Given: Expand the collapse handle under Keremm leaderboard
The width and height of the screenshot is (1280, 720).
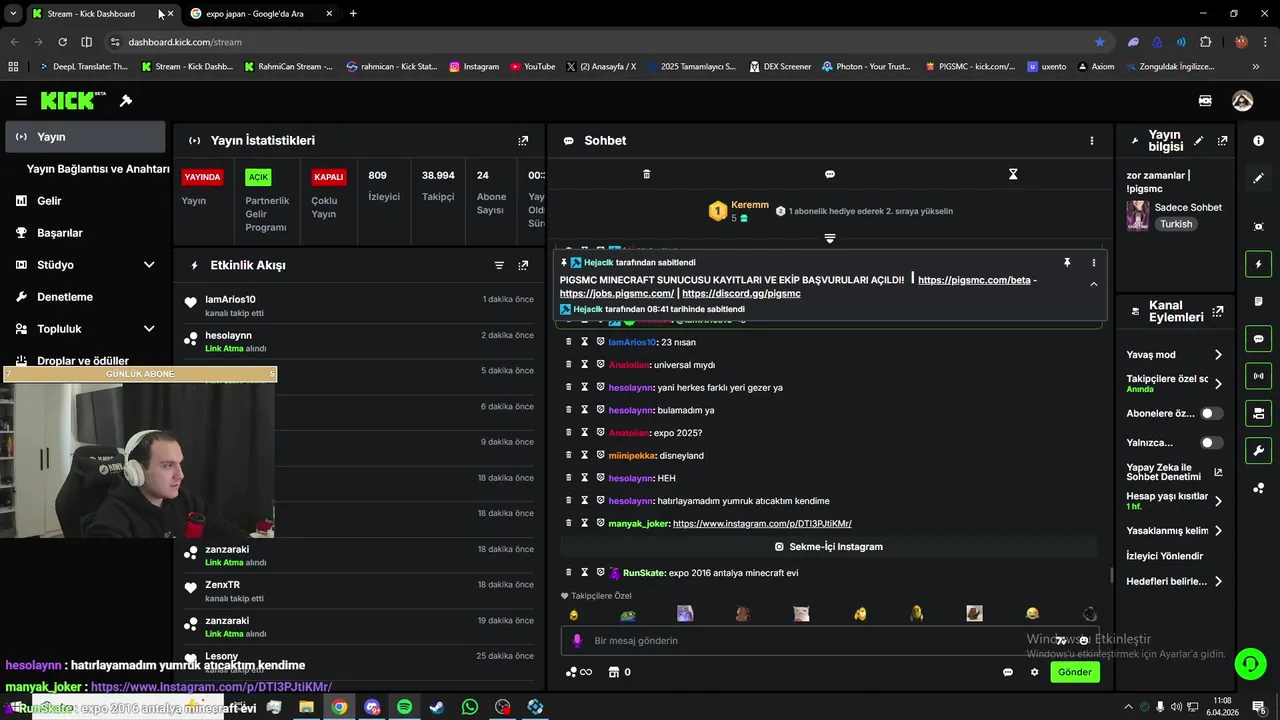Looking at the screenshot, I should coord(829,238).
